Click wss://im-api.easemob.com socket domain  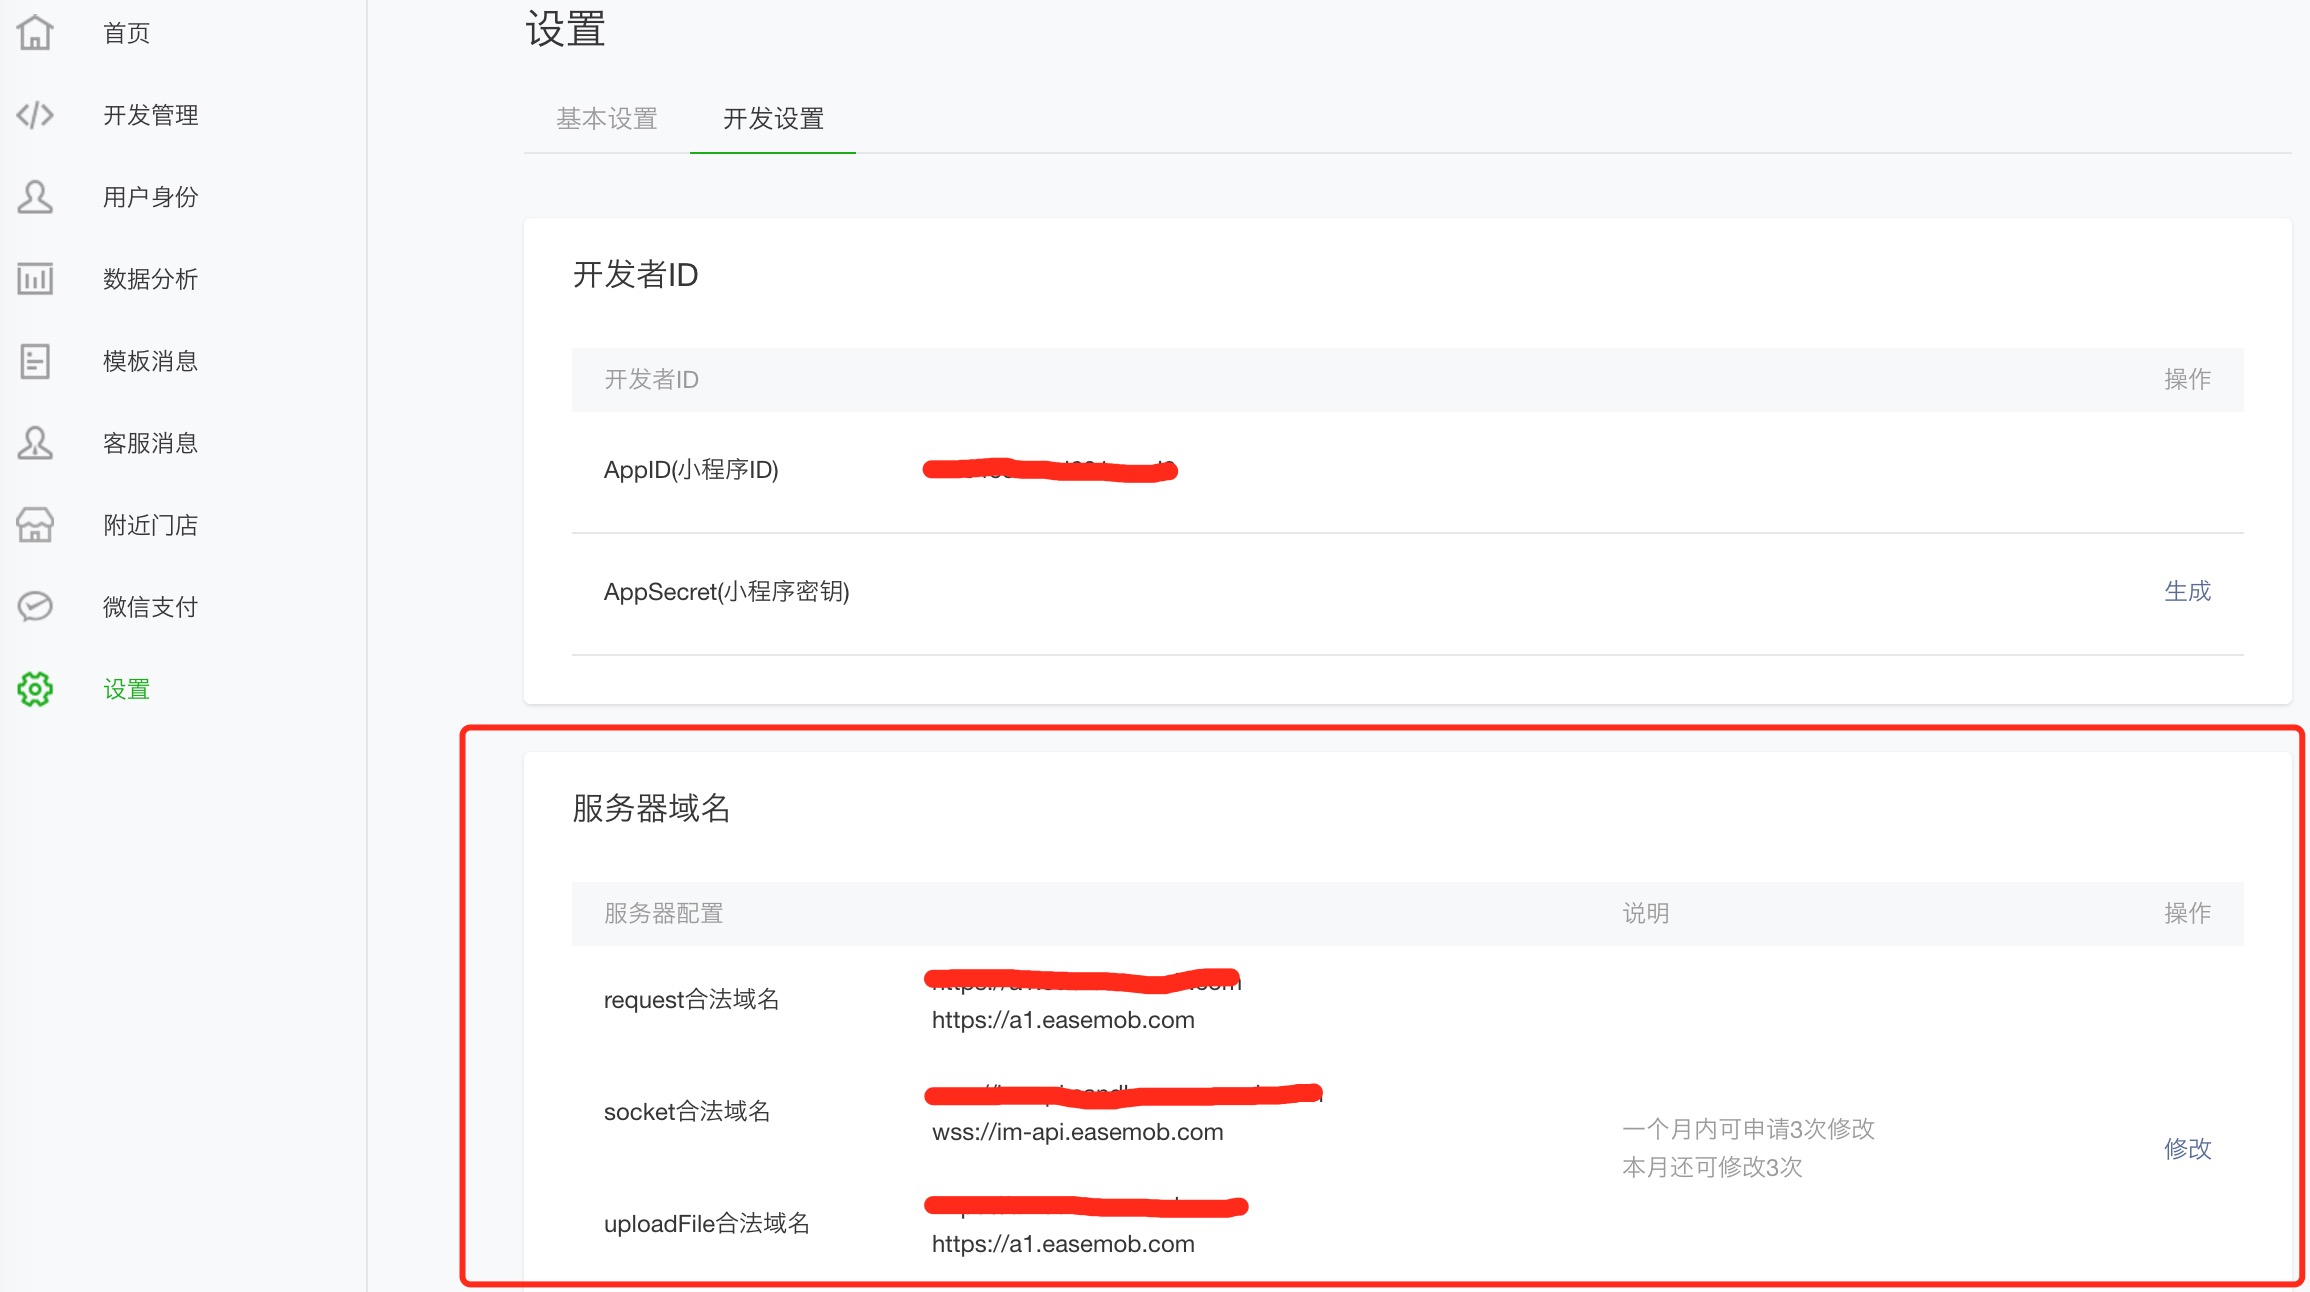pos(1078,1132)
